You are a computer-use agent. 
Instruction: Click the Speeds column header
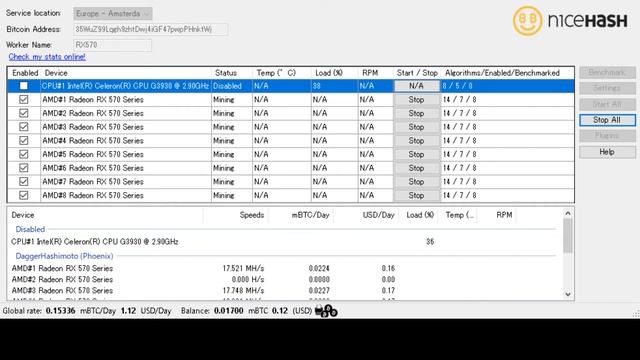[x=252, y=215]
